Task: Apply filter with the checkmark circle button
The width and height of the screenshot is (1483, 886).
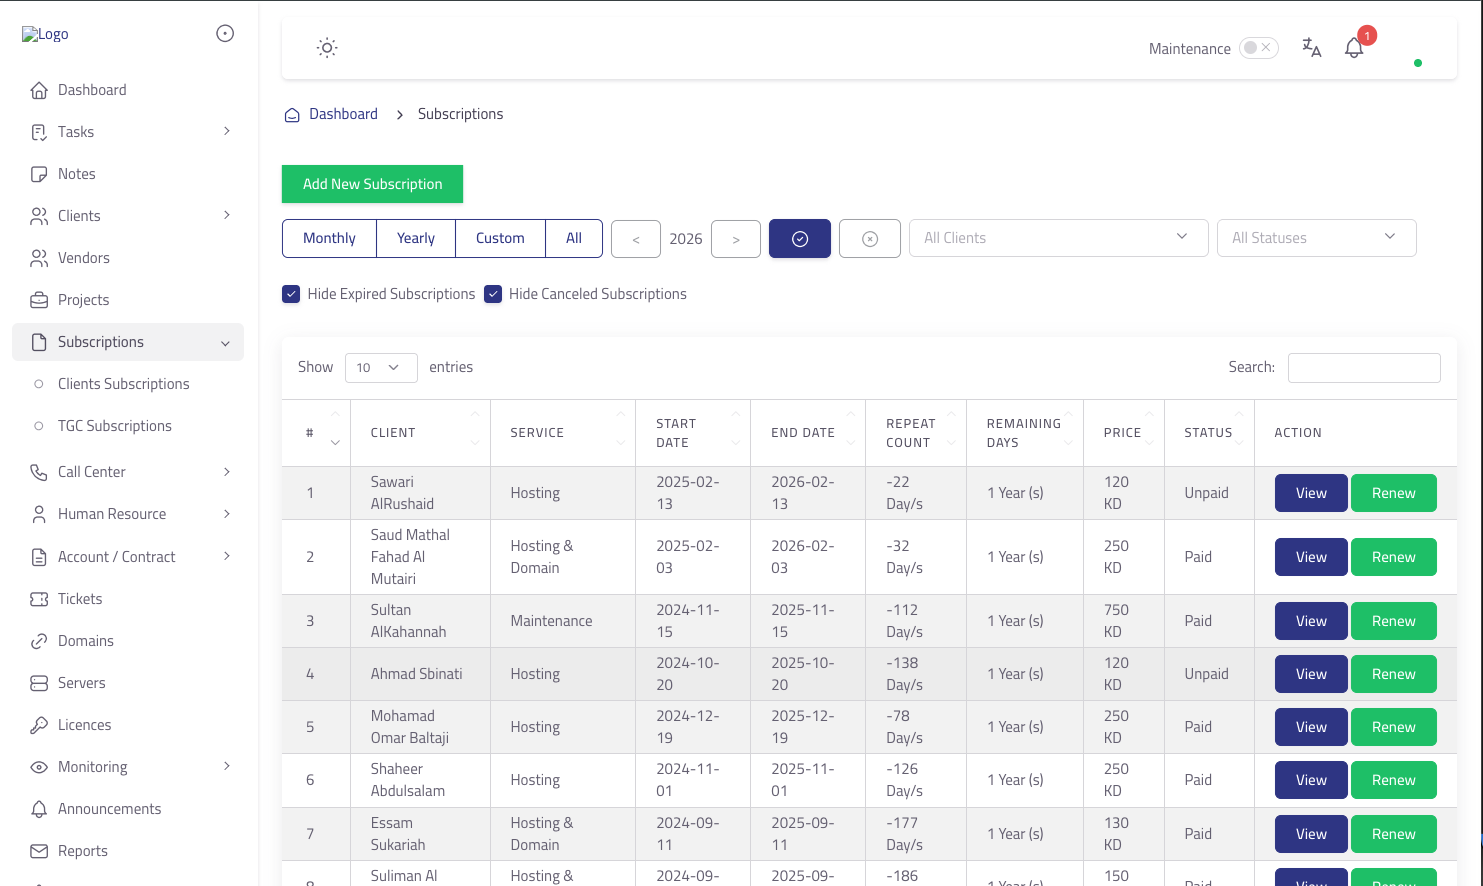Action: click(799, 239)
